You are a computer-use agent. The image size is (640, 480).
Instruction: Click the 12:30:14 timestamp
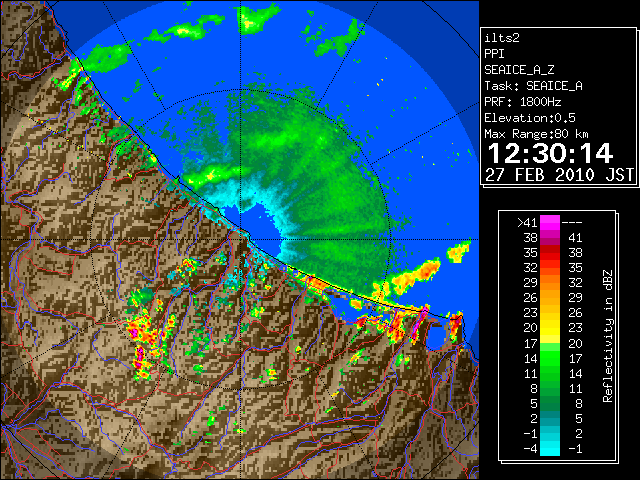[550, 153]
